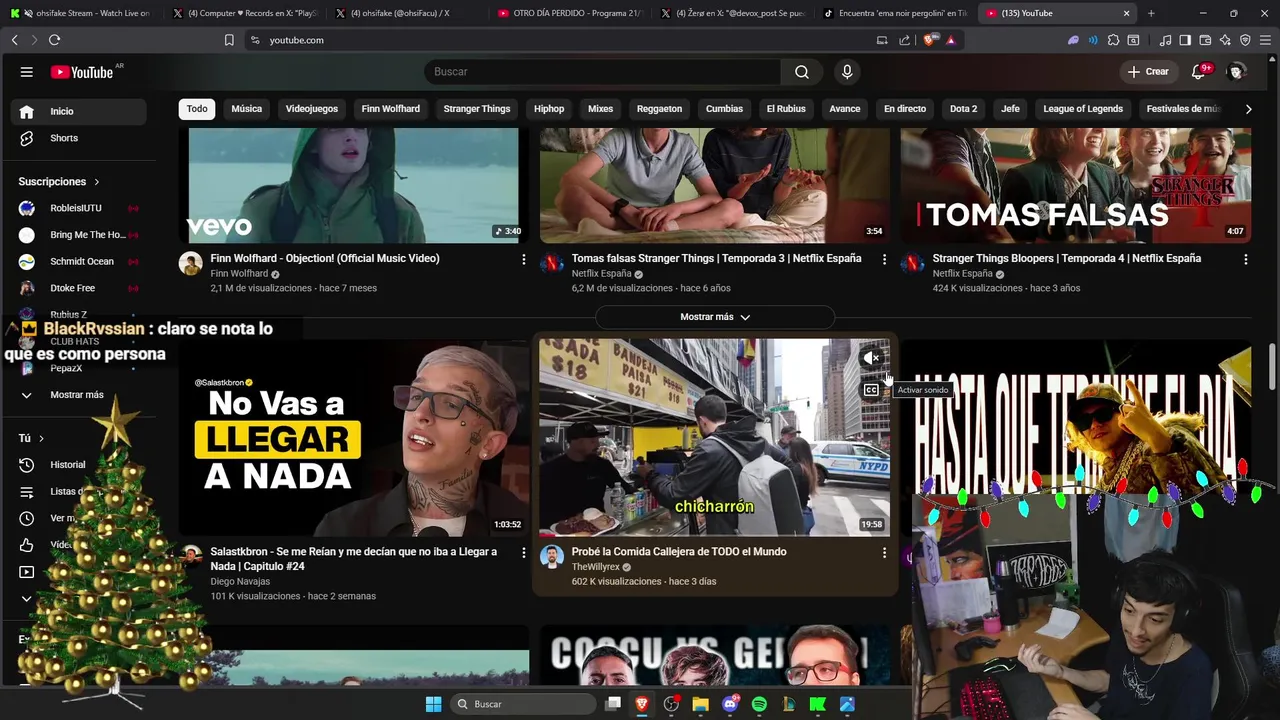Select the Stranger Things filter chip
Image resolution: width=1280 pixels, height=720 pixels.
(477, 109)
